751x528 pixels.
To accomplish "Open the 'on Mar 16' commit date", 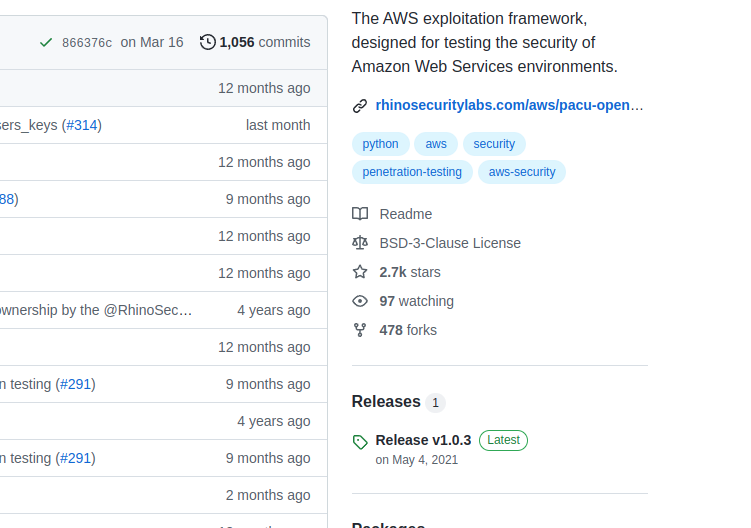I will pos(152,42).
